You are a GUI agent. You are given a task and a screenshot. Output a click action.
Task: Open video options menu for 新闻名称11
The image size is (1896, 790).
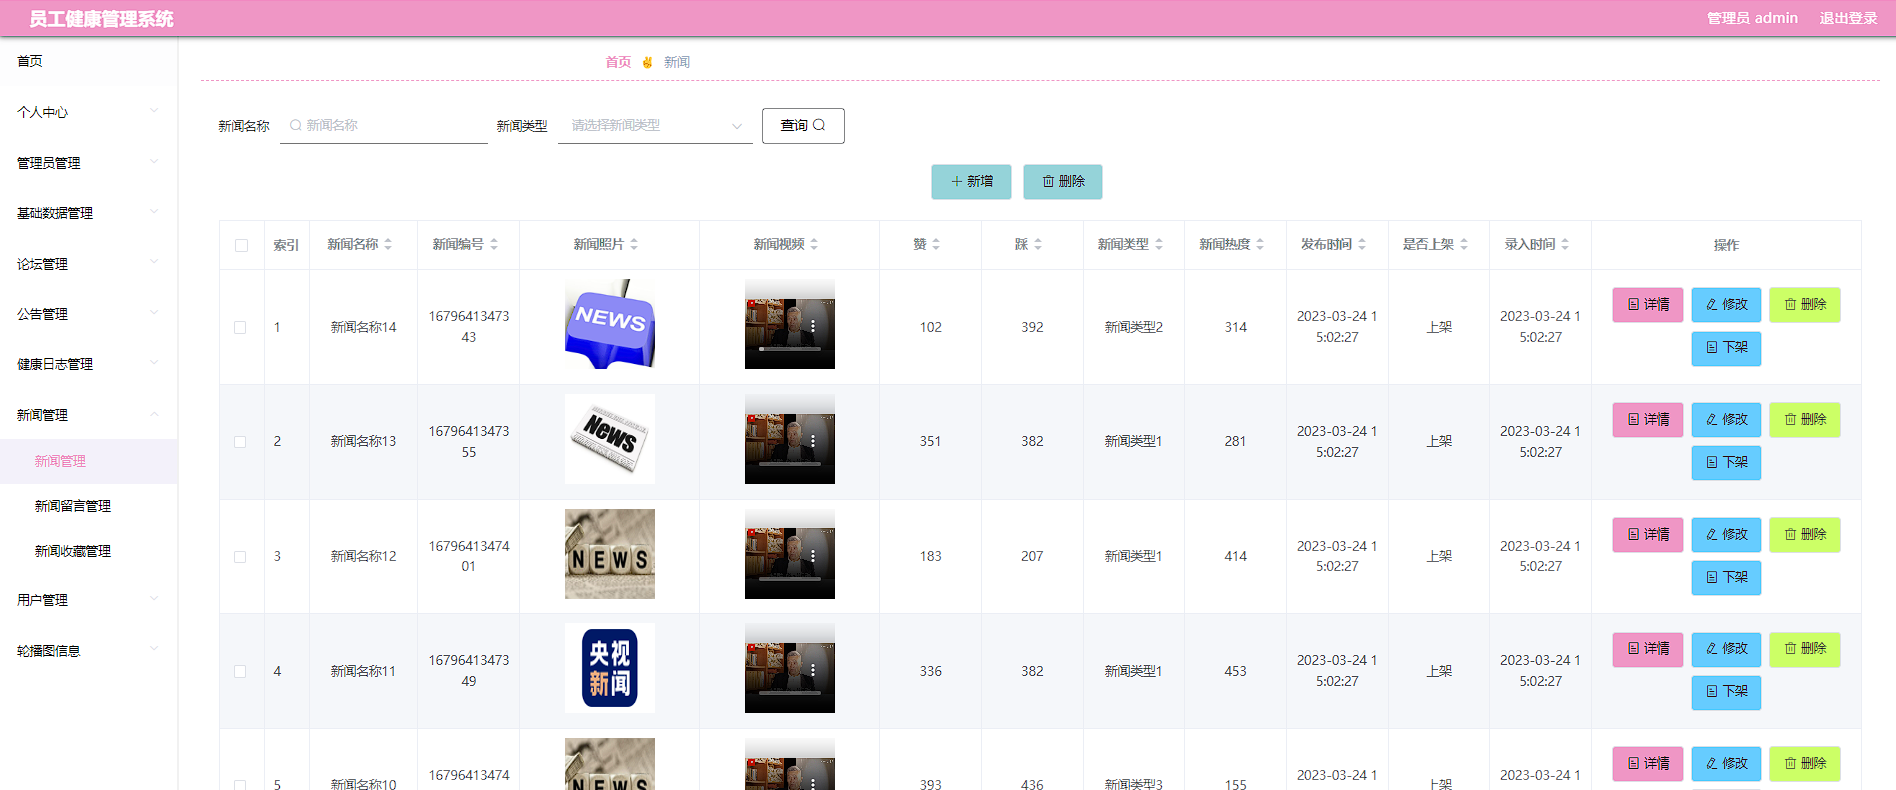(813, 670)
